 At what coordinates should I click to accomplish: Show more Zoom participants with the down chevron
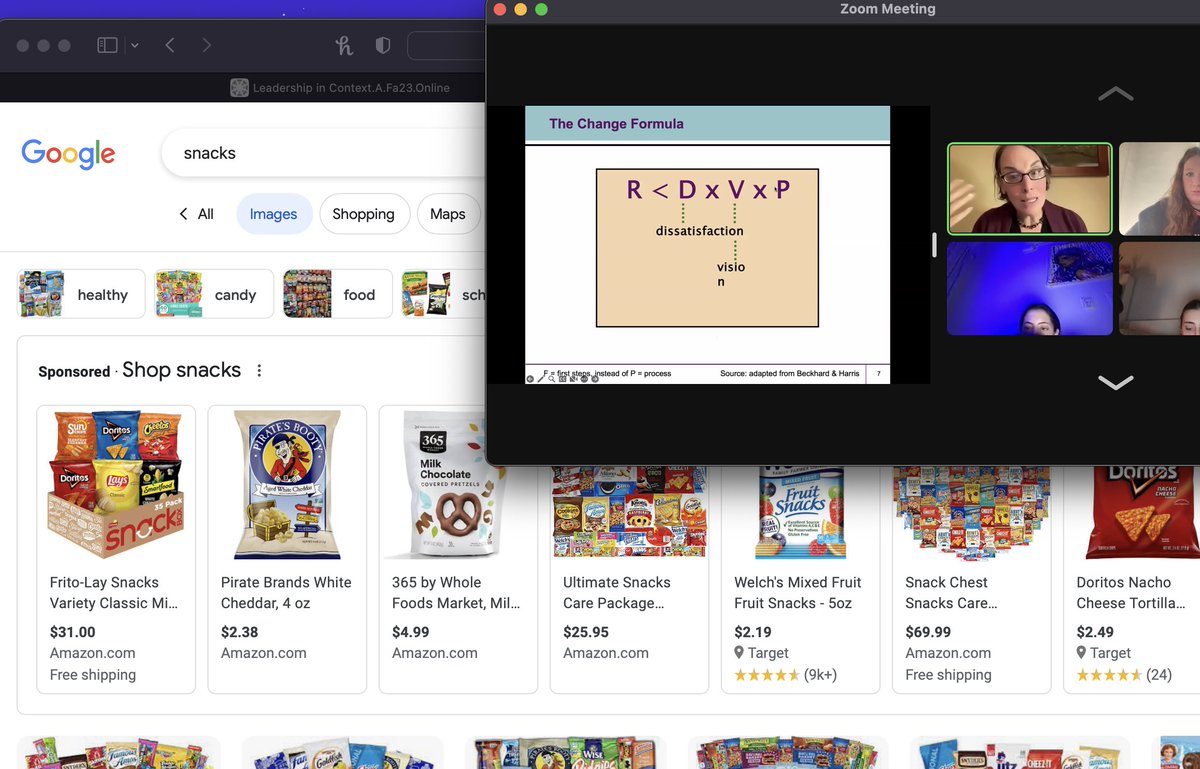1116,382
